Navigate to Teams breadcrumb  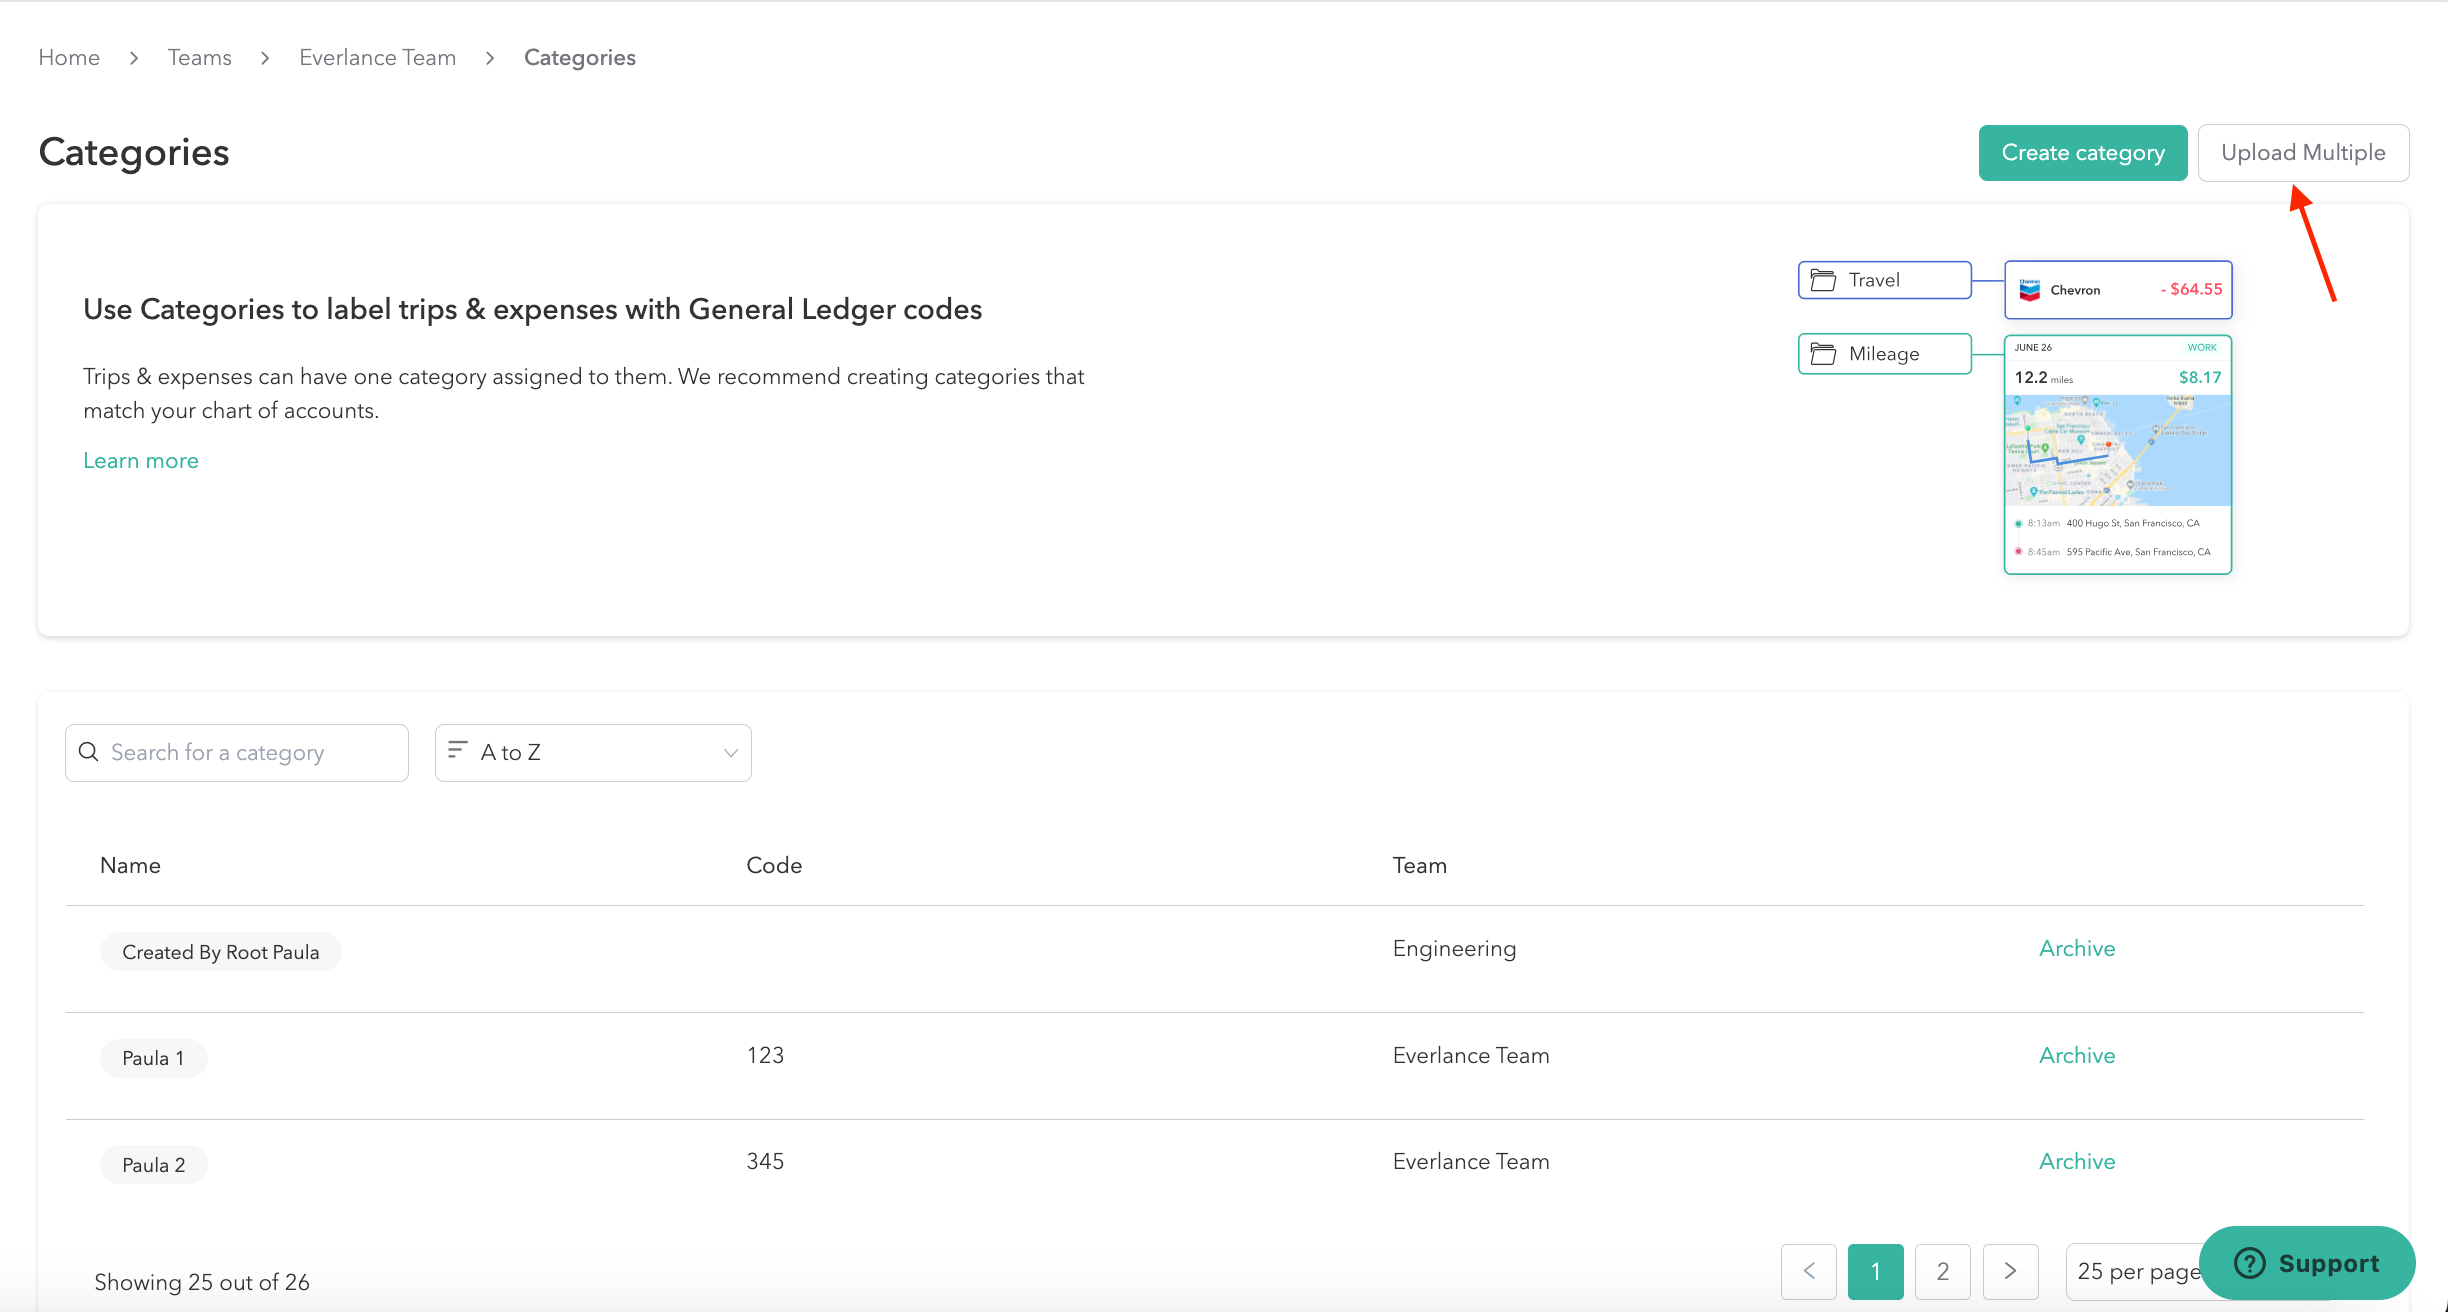pos(200,58)
